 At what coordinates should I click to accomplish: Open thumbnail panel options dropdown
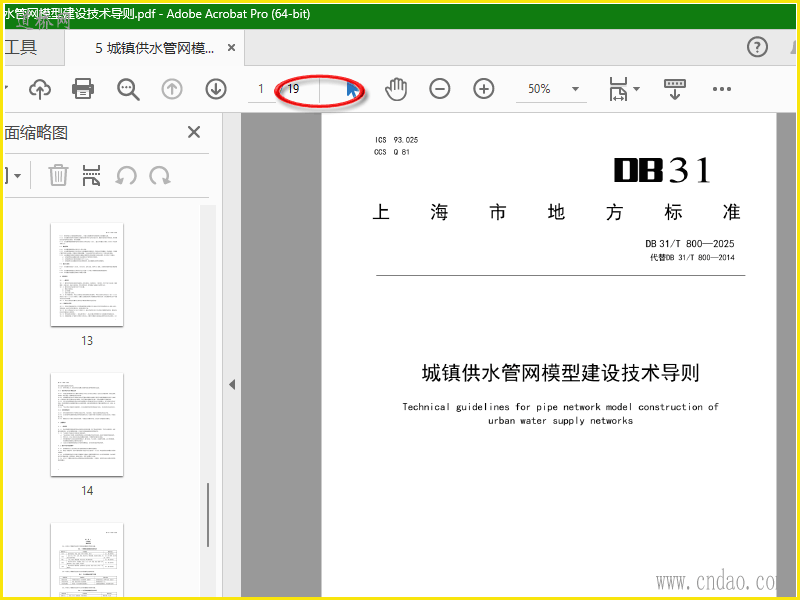(x=17, y=176)
